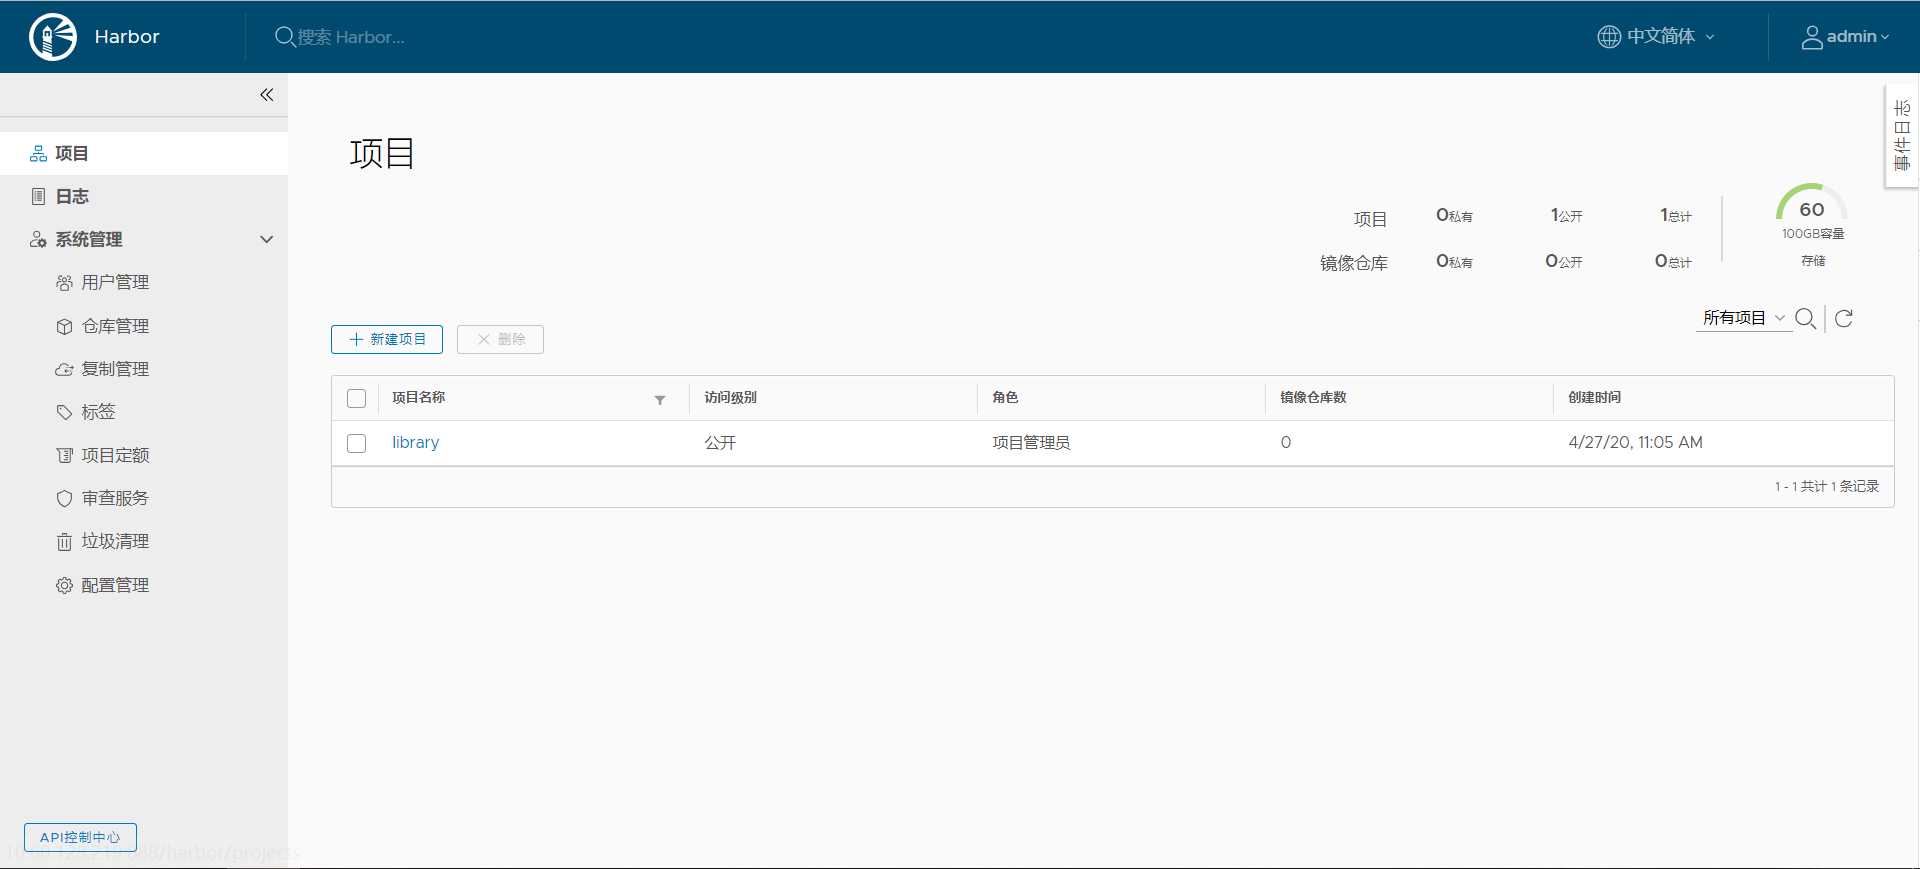Sort by 访问级别 column header

(730, 397)
